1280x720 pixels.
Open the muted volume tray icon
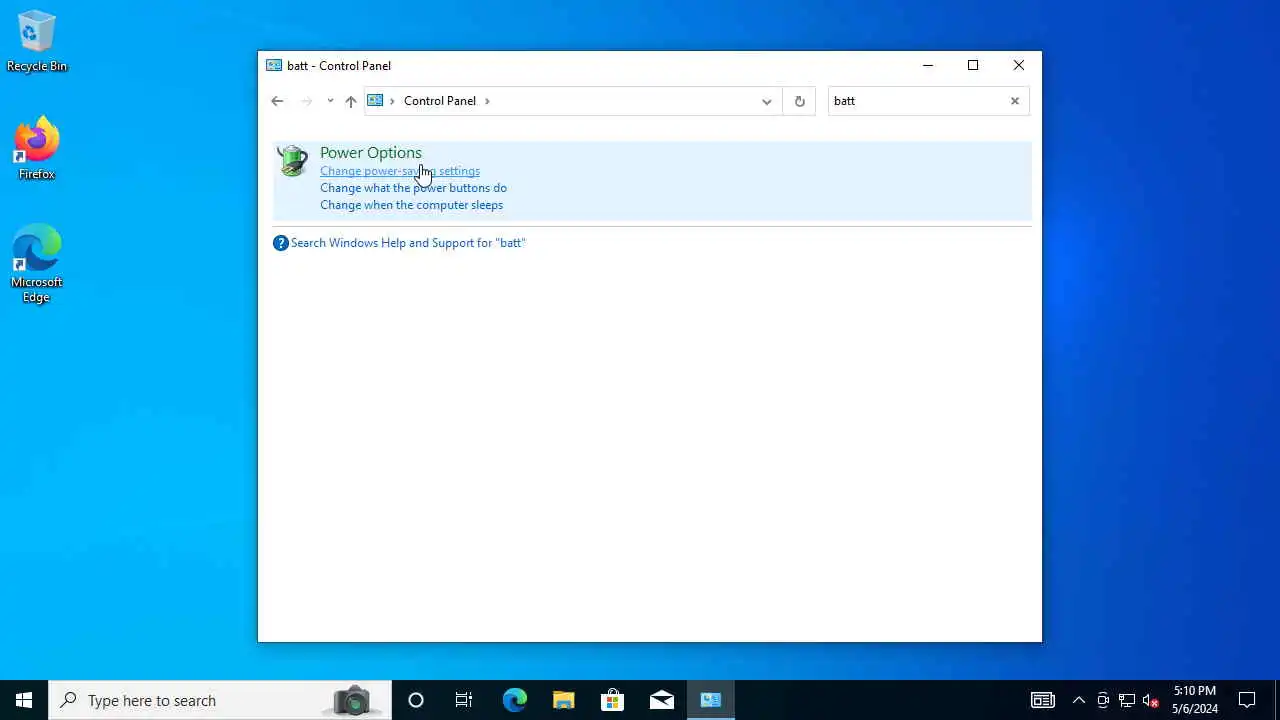[x=1151, y=700]
